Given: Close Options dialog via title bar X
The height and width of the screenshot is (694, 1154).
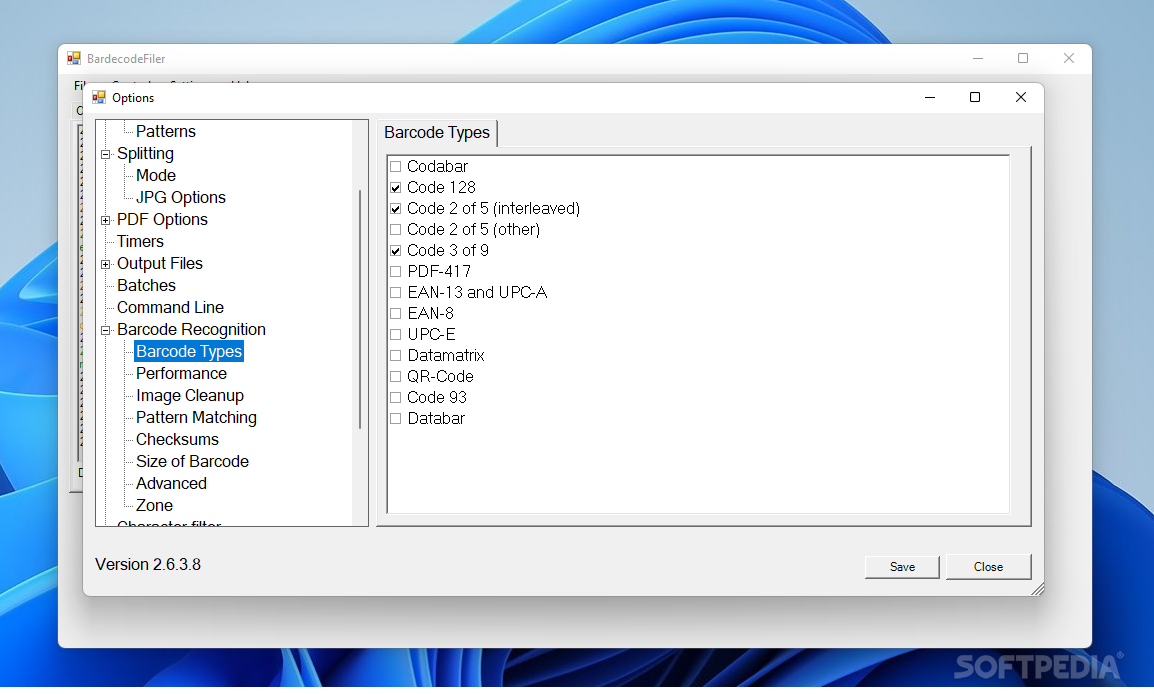Looking at the screenshot, I should (1021, 97).
